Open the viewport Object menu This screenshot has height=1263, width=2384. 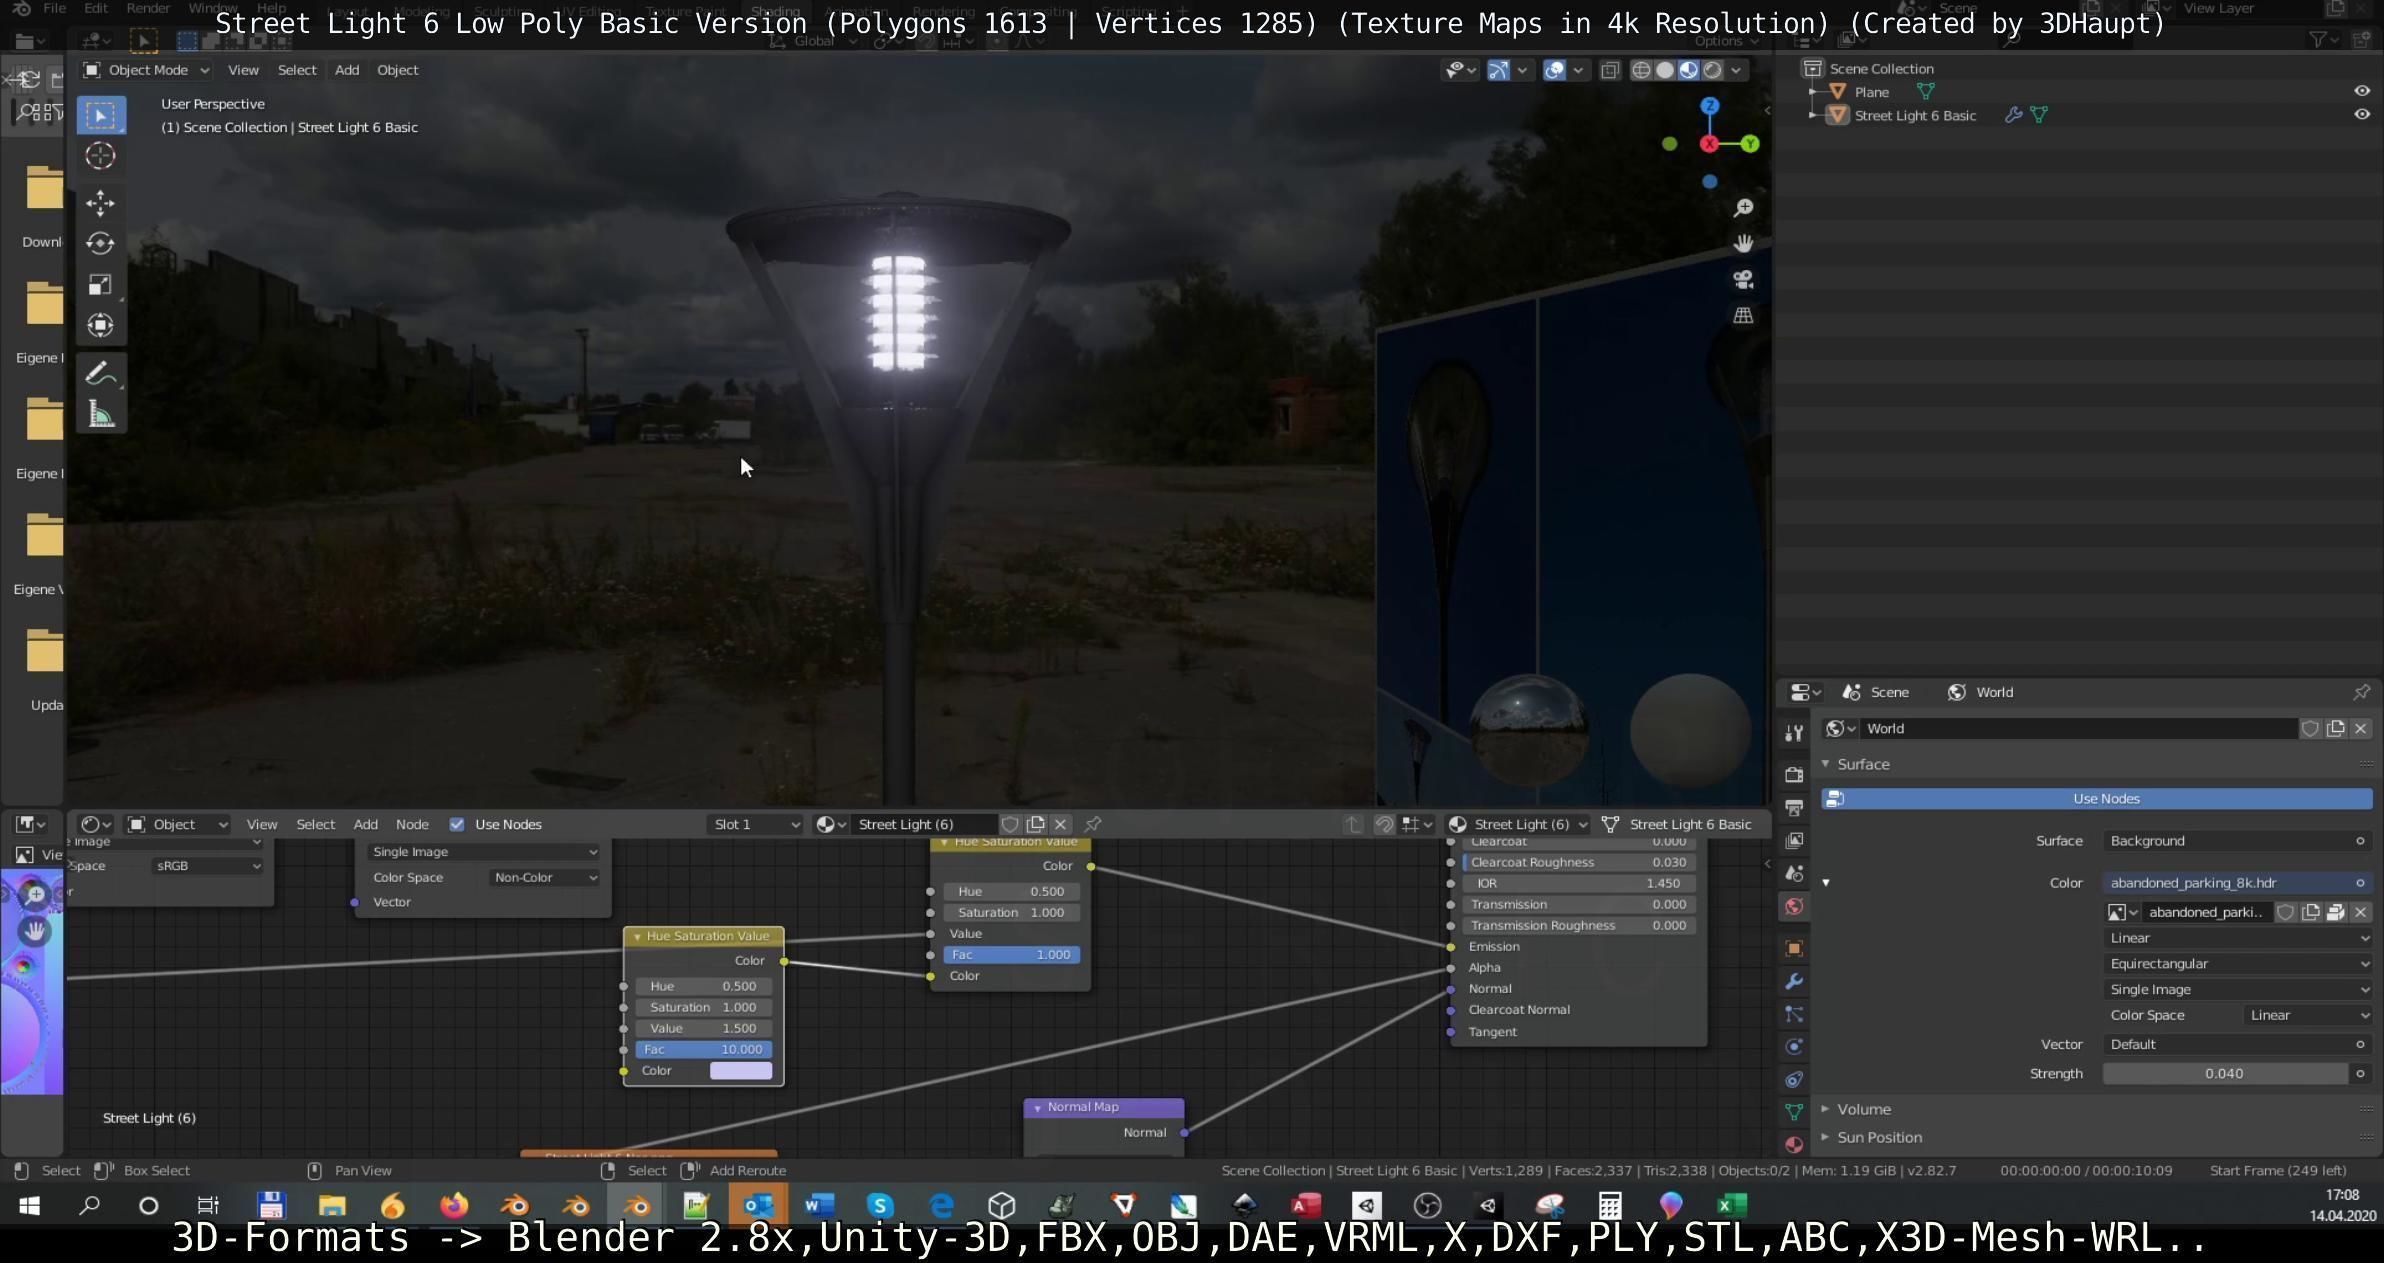397,70
